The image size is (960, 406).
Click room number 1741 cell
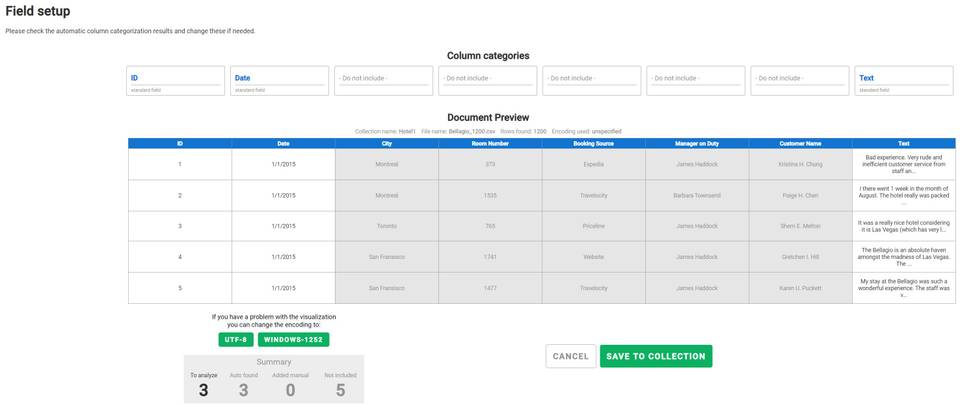click(x=490, y=257)
